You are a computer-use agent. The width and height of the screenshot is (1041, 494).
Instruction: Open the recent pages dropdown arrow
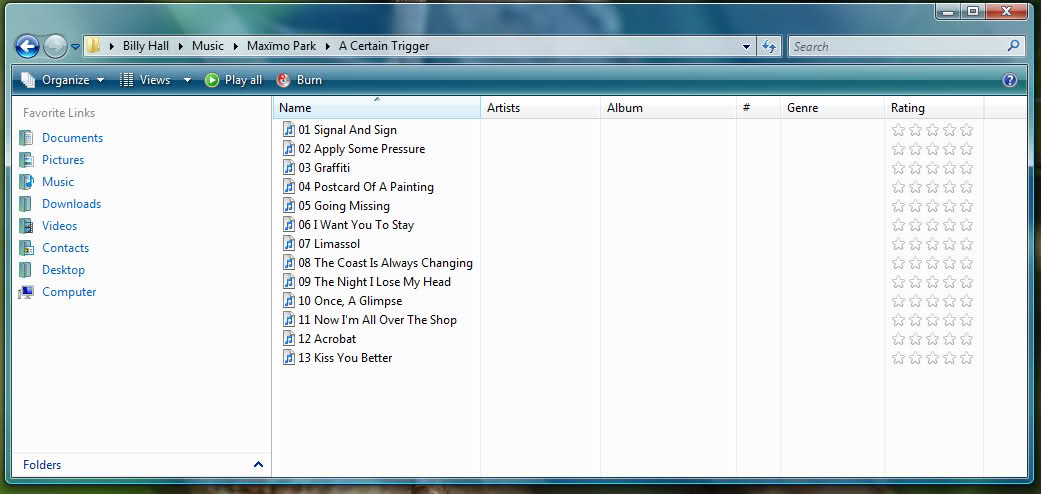[x=75, y=47]
